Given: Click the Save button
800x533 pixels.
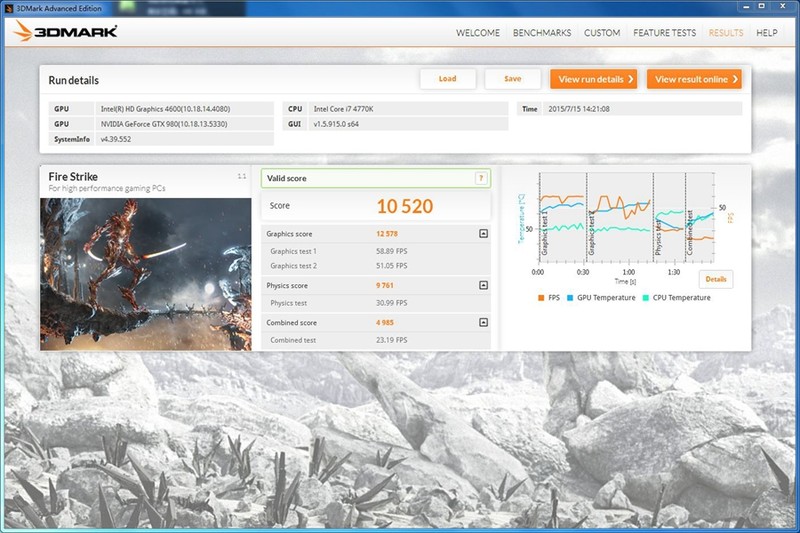Looking at the screenshot, I should point(512,79).
